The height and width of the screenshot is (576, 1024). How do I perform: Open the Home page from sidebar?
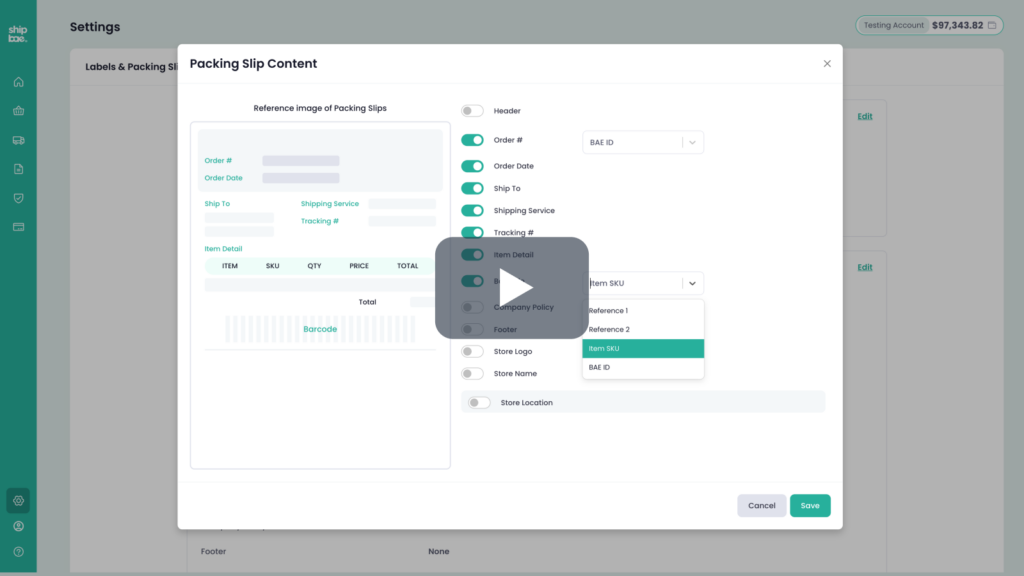[18, 82]
